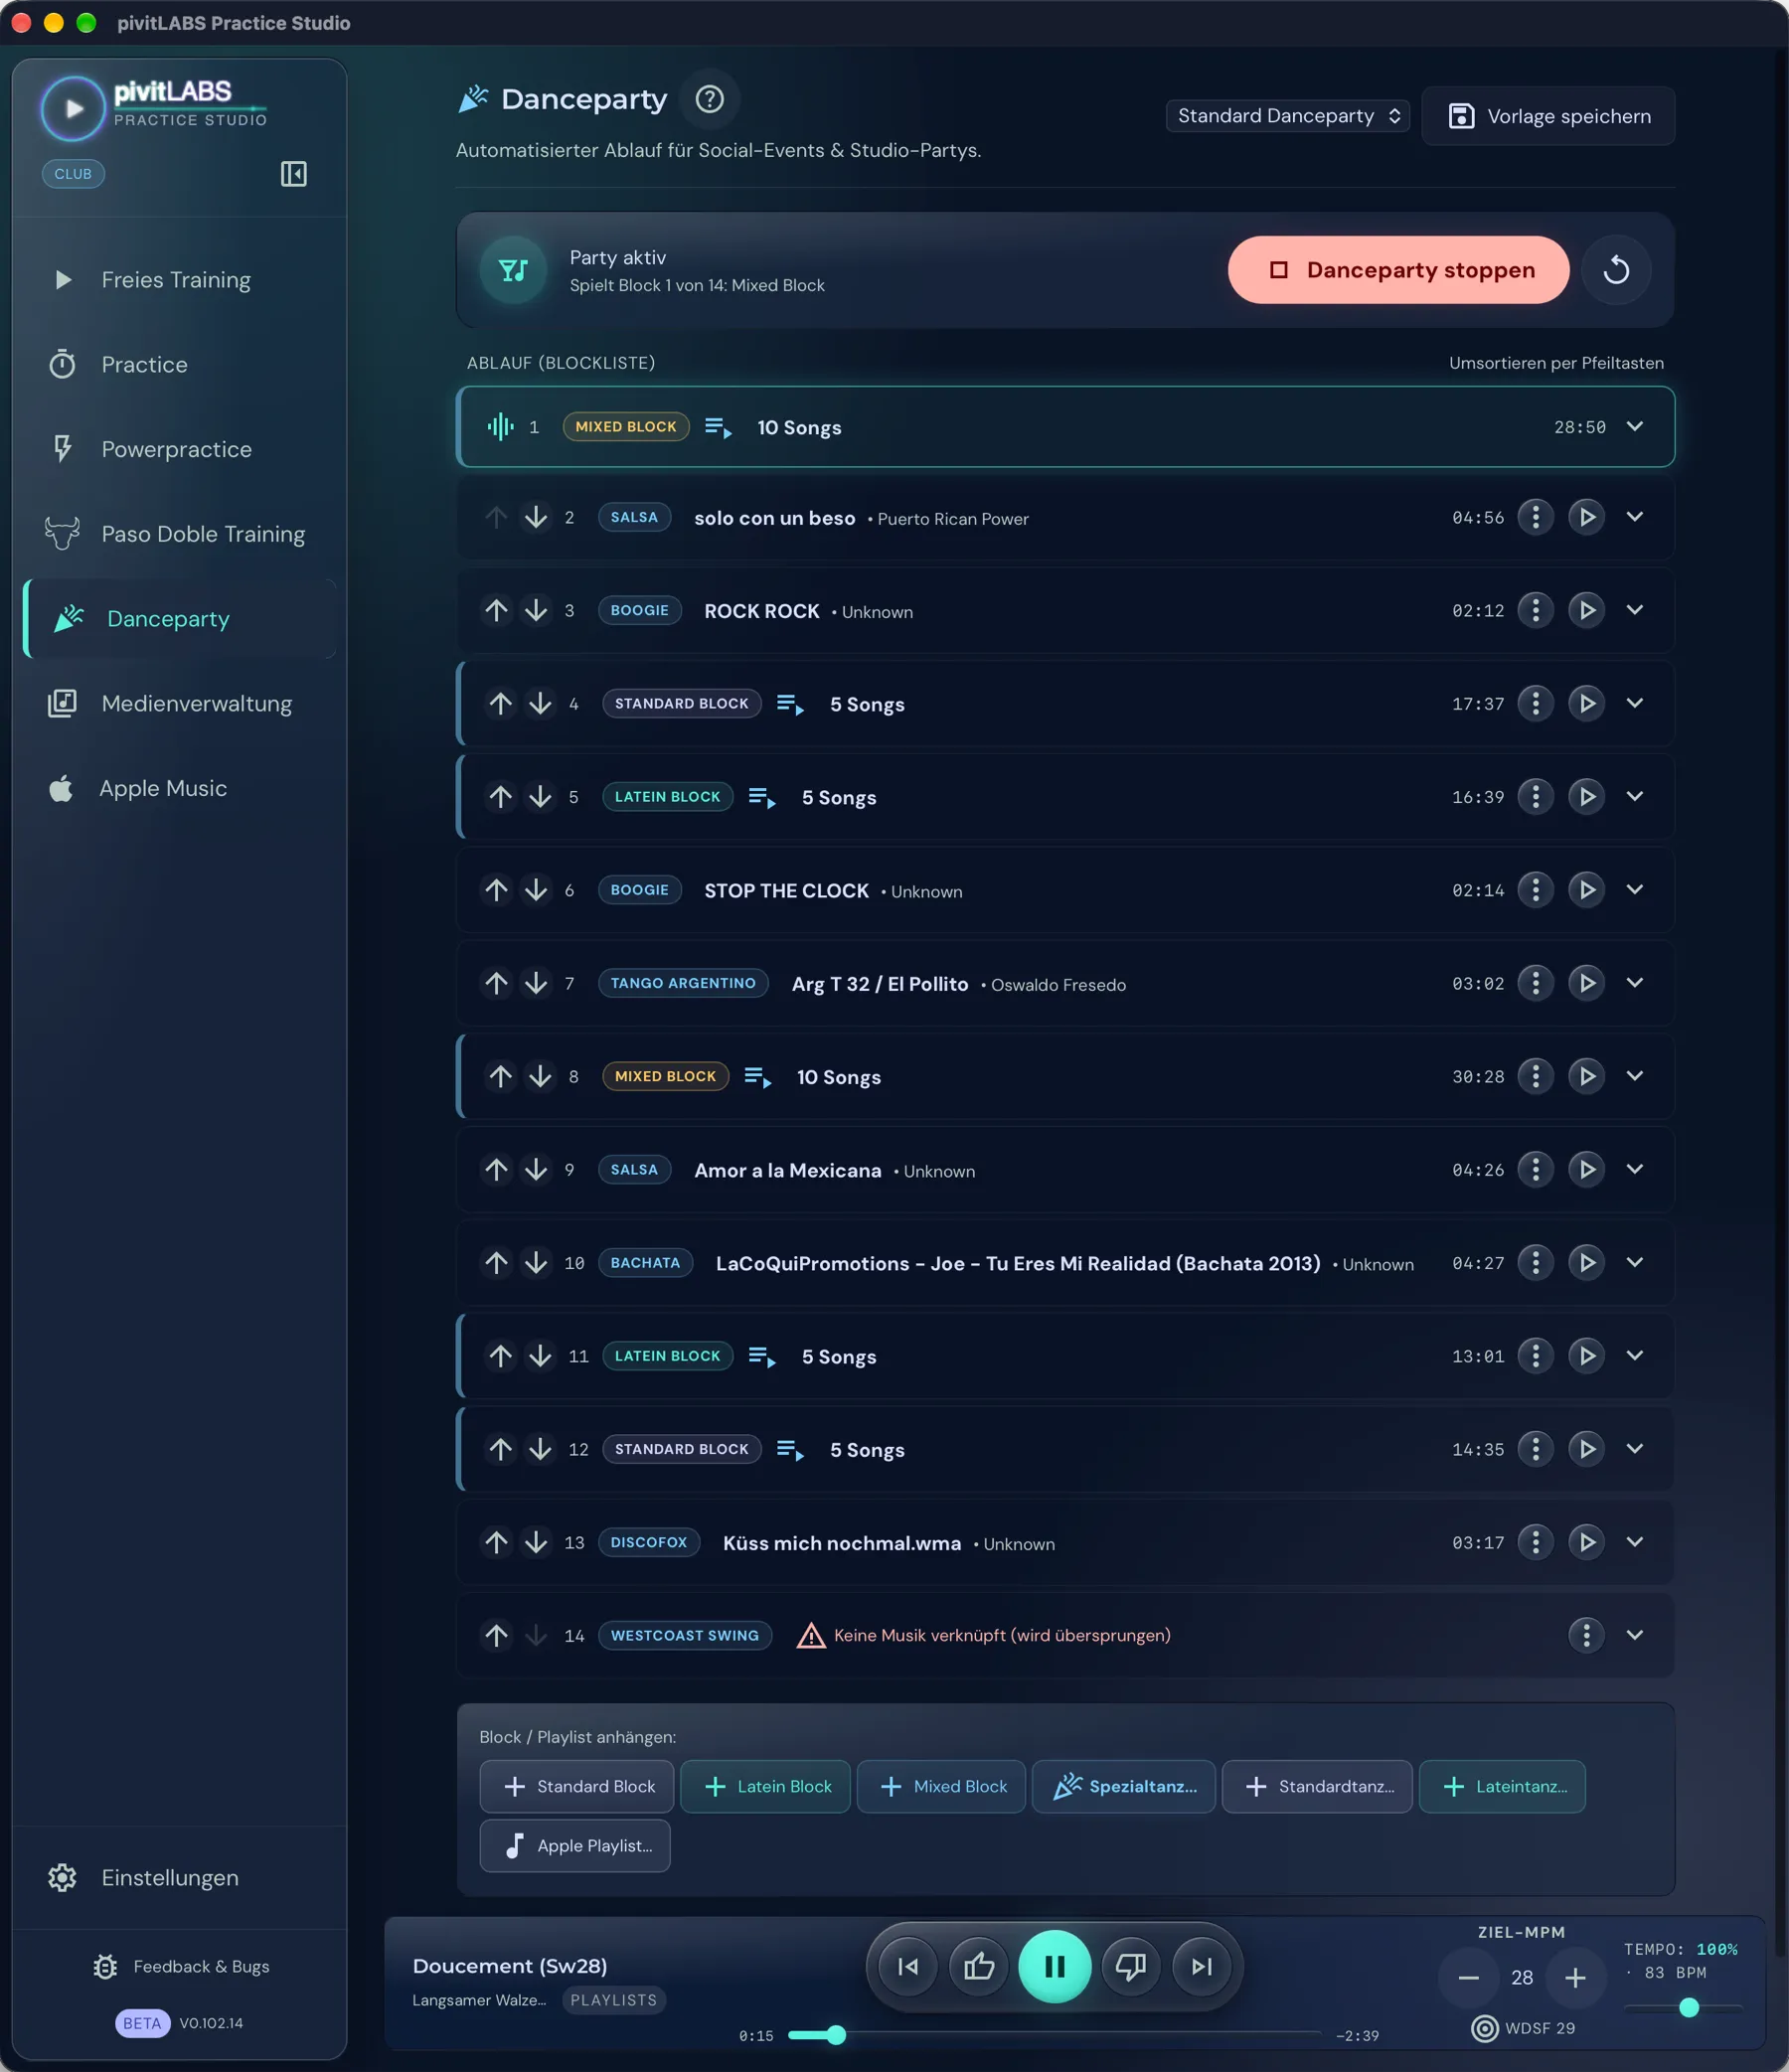Skip to the previous track

(908, 1966)
